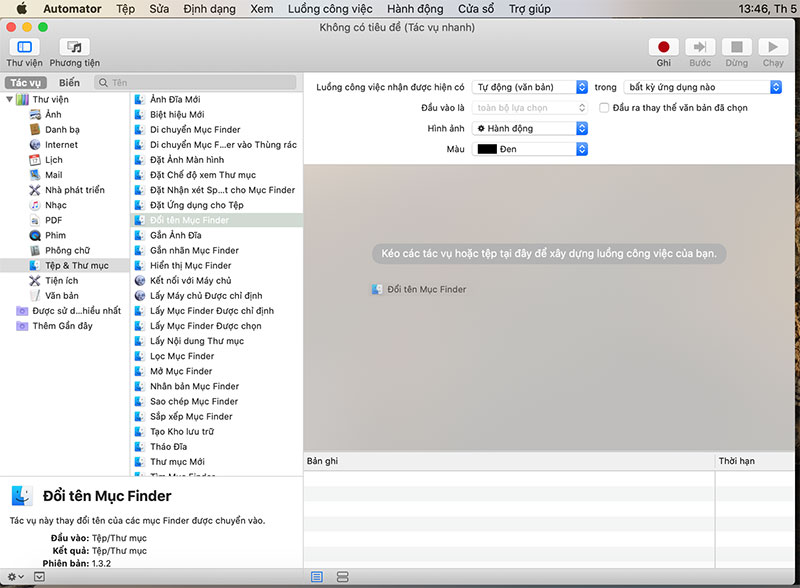This screenshot has width=800, height=588.
Task: Stop workflow with the Dừng button
Action: click(737, 47)
